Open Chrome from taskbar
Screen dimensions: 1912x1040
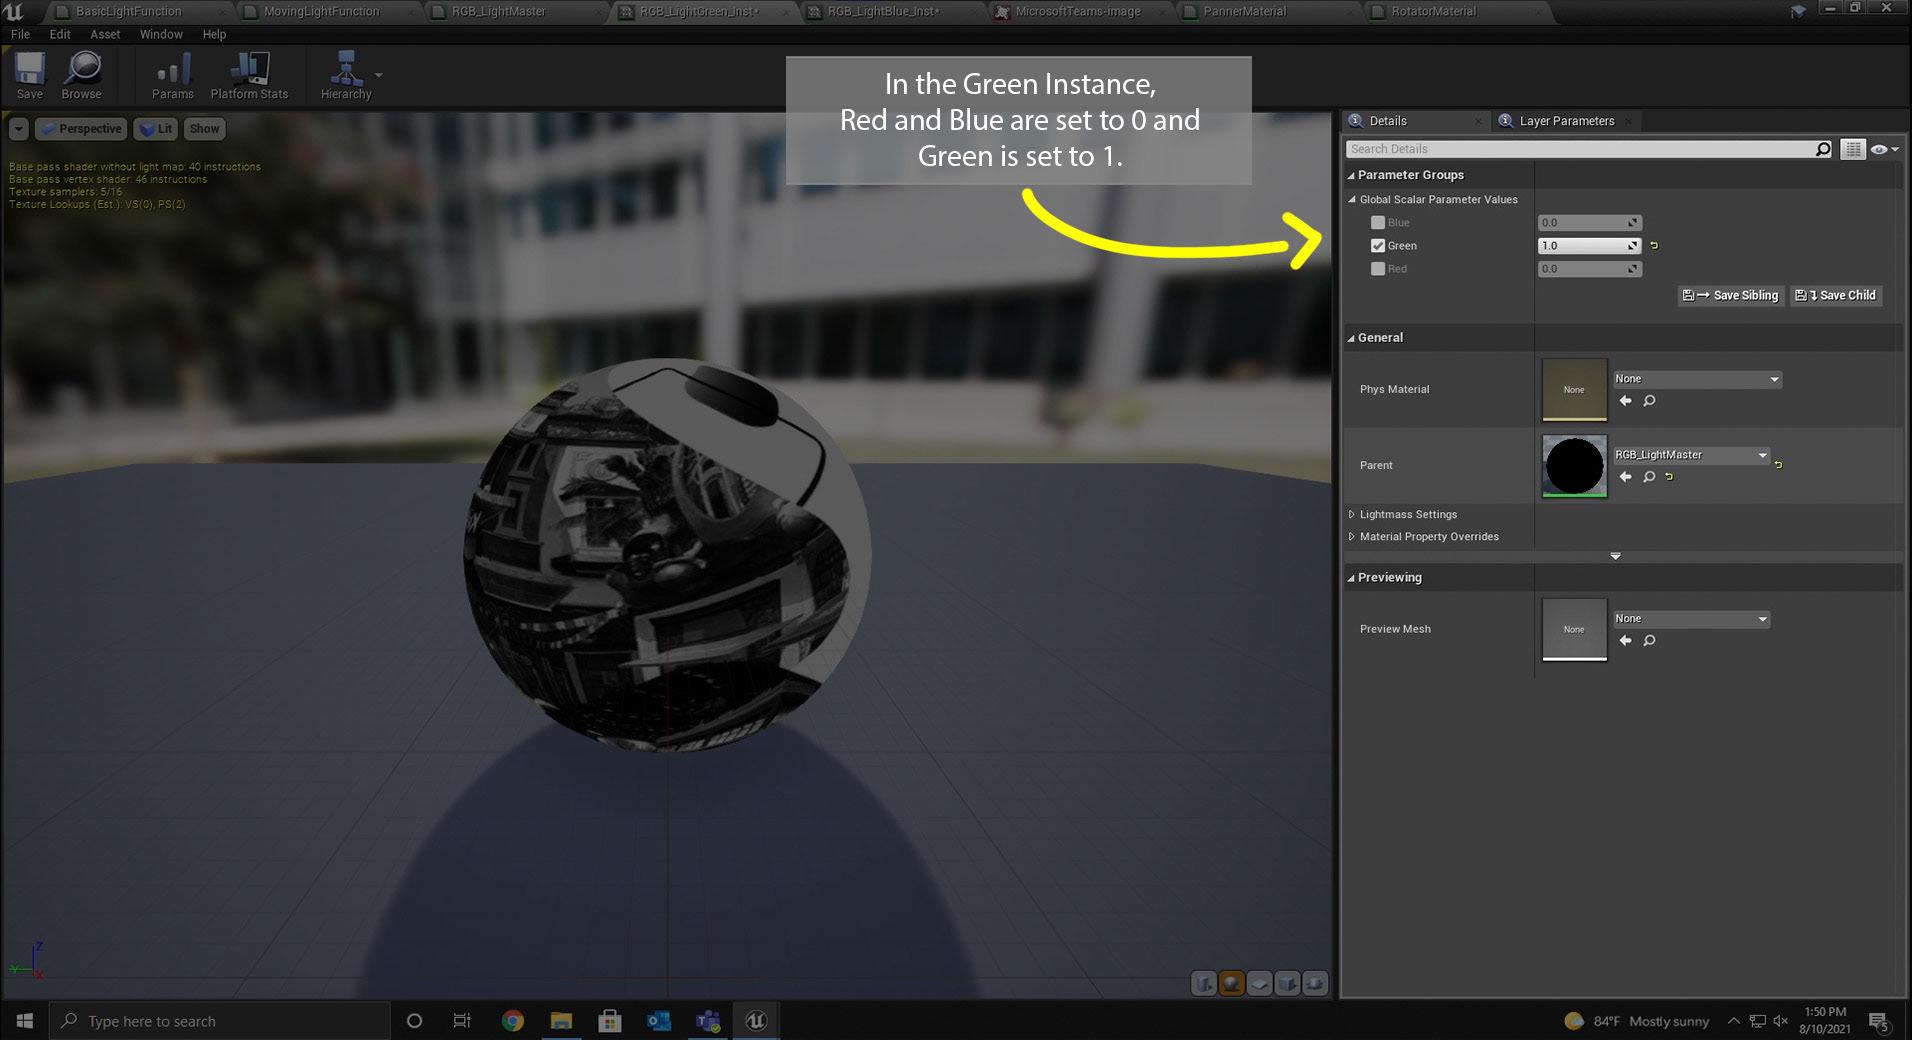click(513, 1021)
